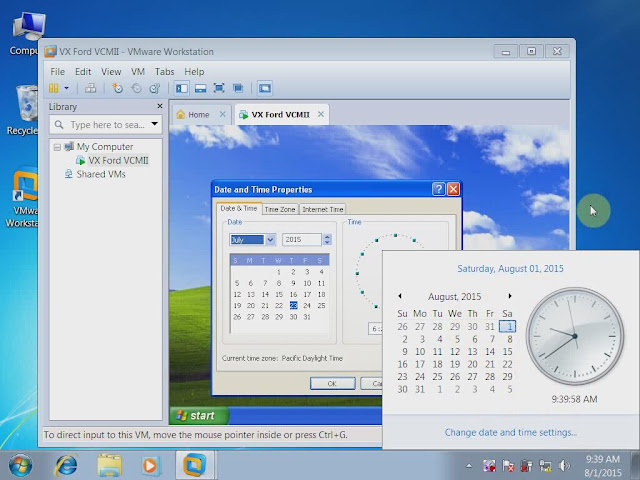Close the Home tab
This screenshot has width=640, height=480.
point(222,114)
